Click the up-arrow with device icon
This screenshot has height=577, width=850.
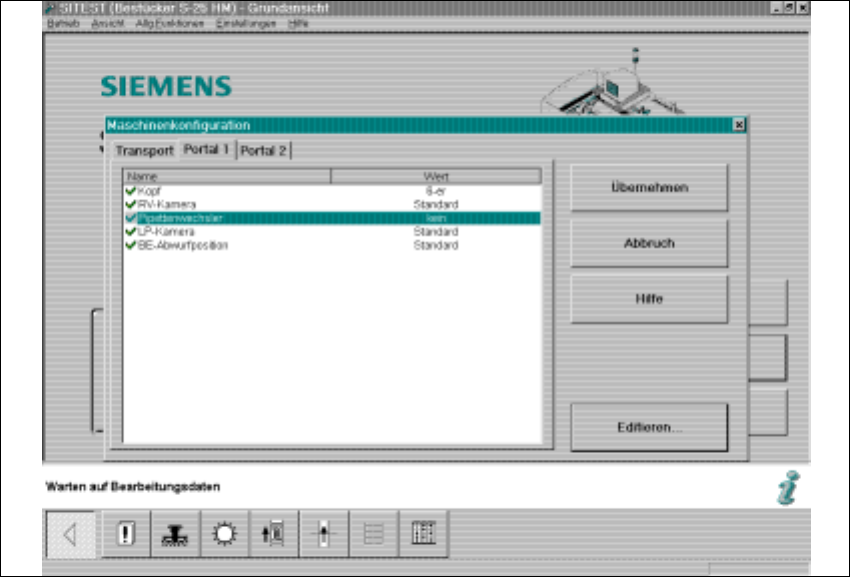click(x=274, y=534)
